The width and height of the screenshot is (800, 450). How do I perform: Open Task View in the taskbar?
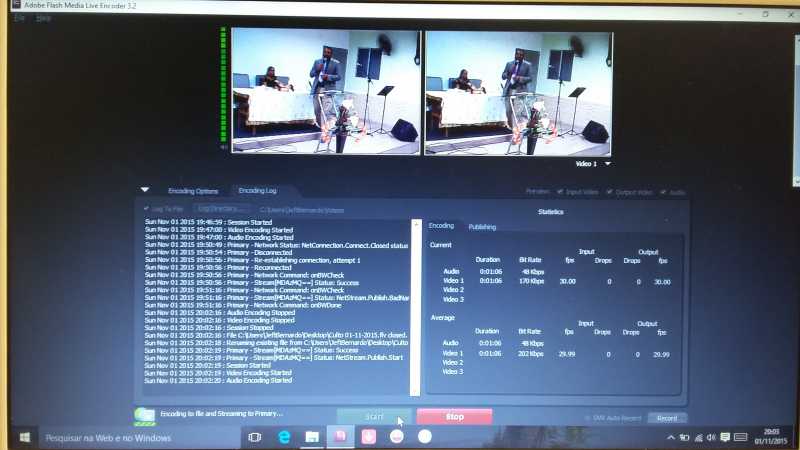[x=255, y=437]
